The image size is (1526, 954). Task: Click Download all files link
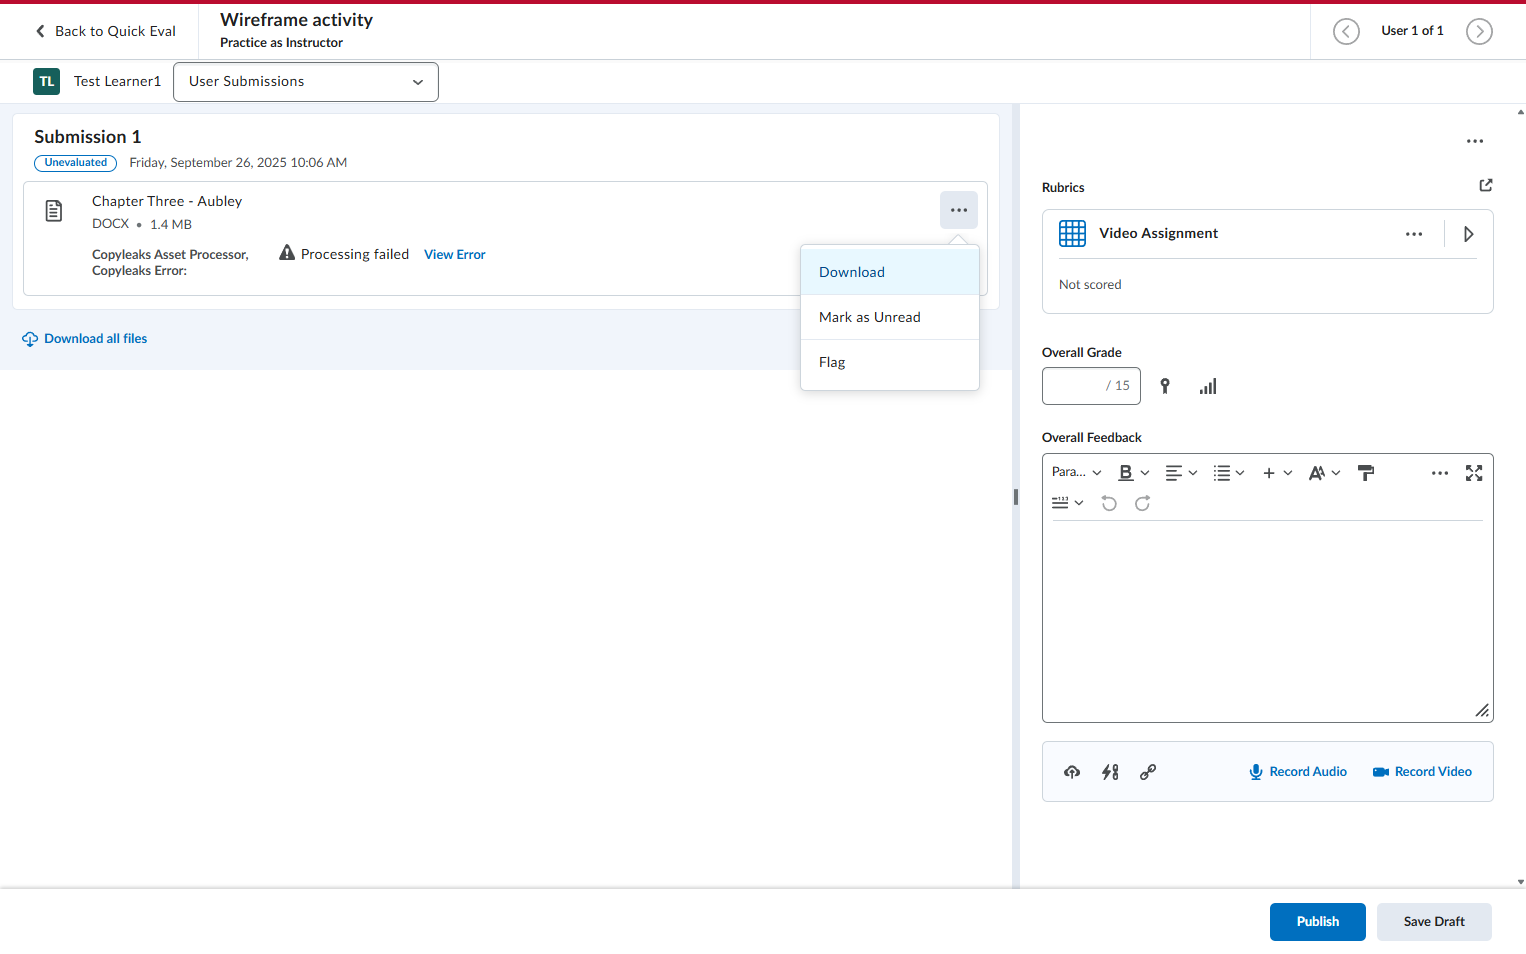click(85, 339)
